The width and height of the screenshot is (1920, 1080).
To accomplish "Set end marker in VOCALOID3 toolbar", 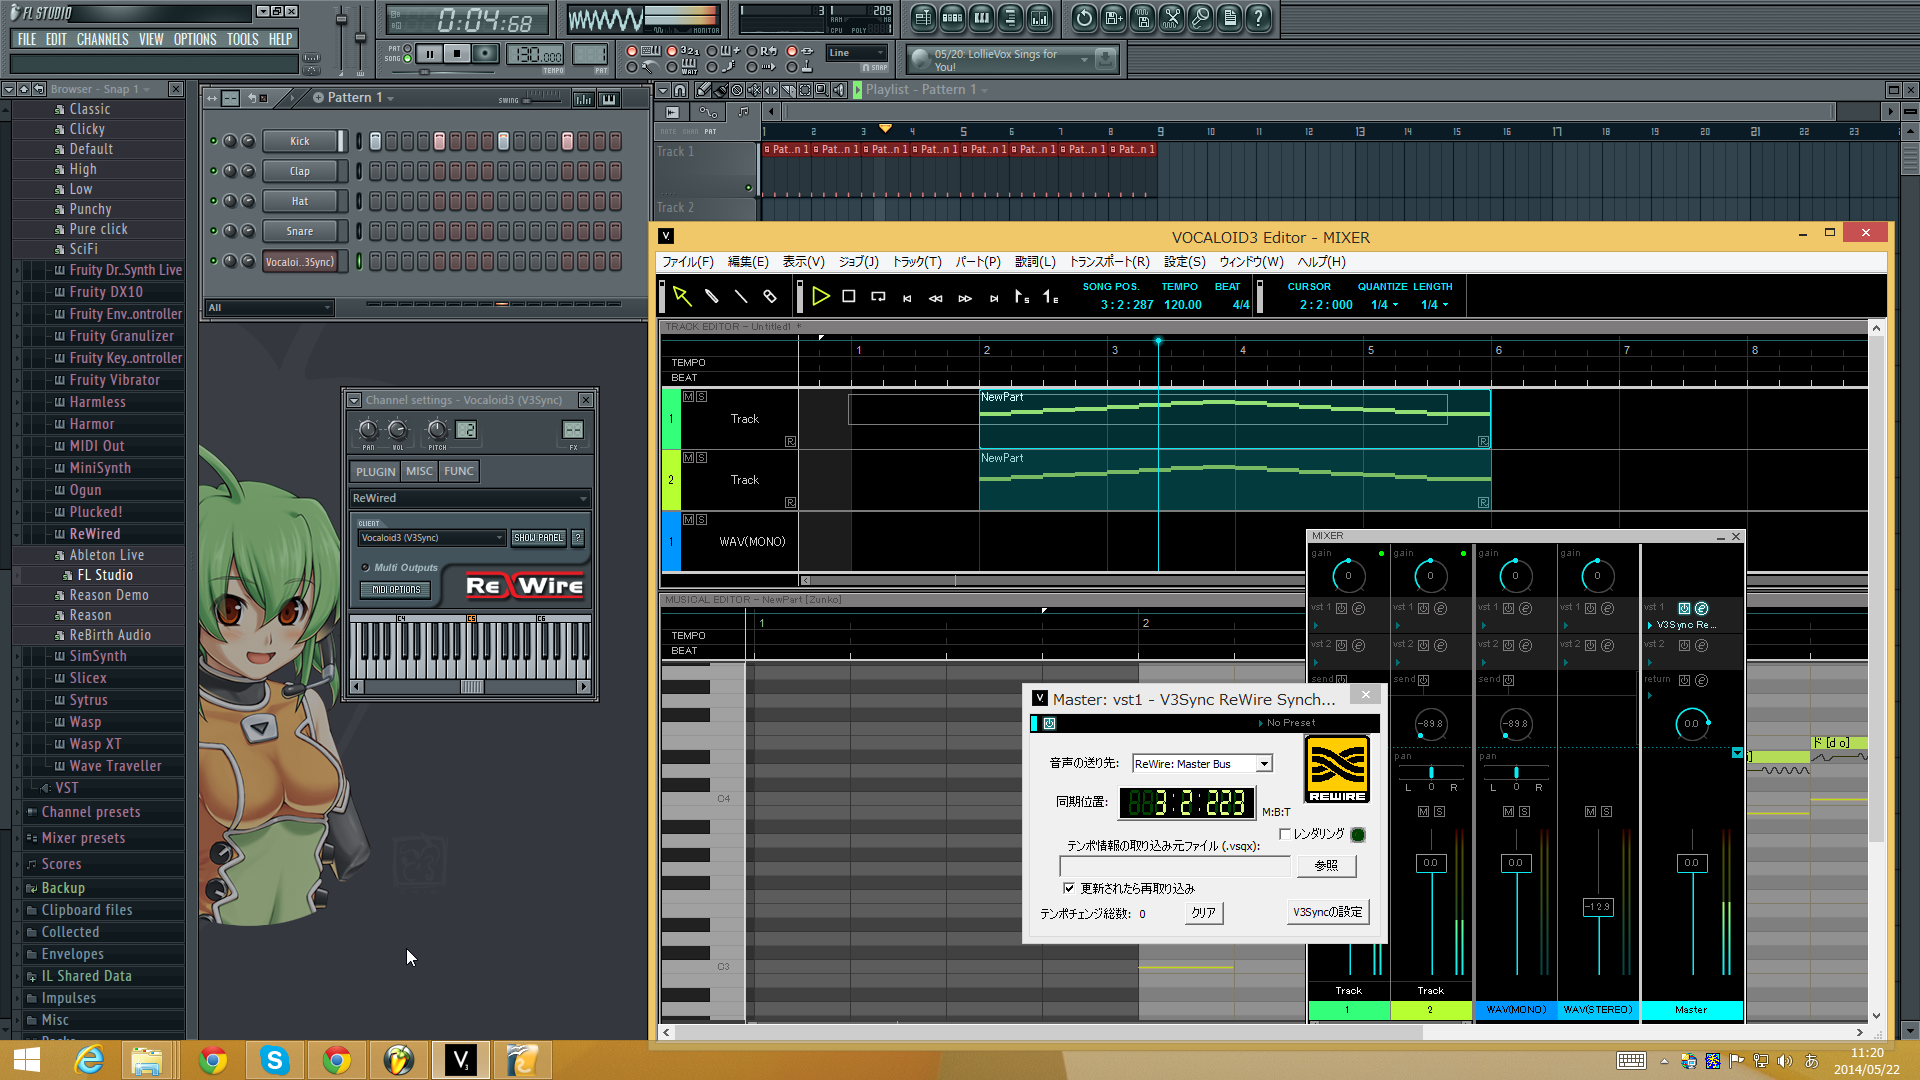I will [1051, 296].
